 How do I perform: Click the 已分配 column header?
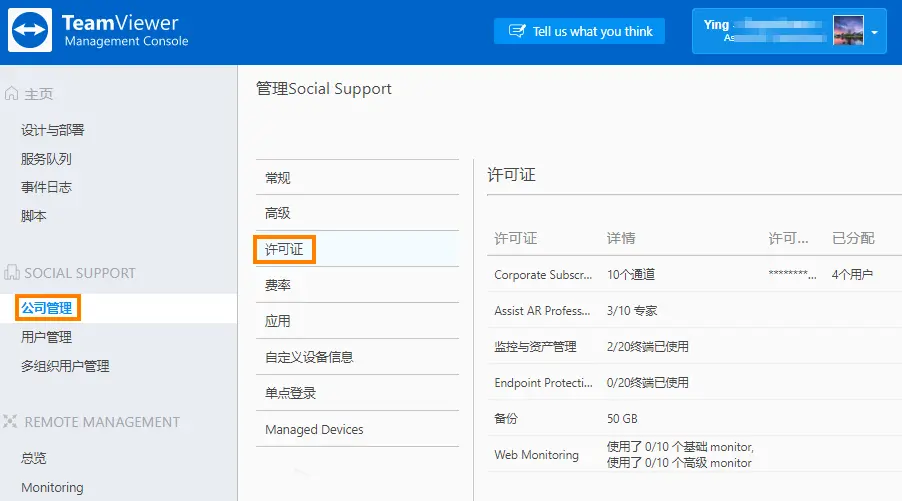853,238
